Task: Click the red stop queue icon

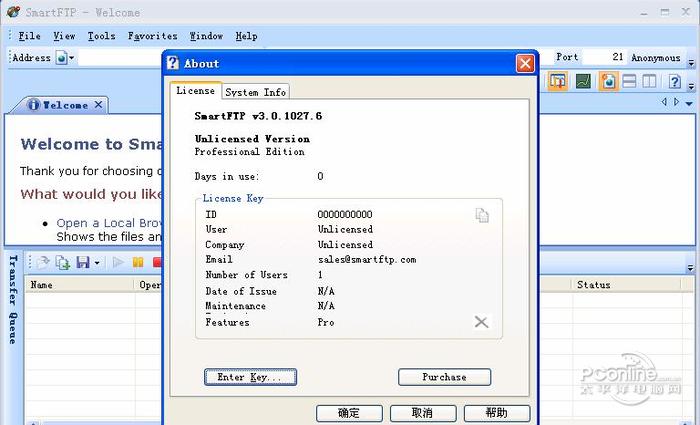Action: coord(157,262)
